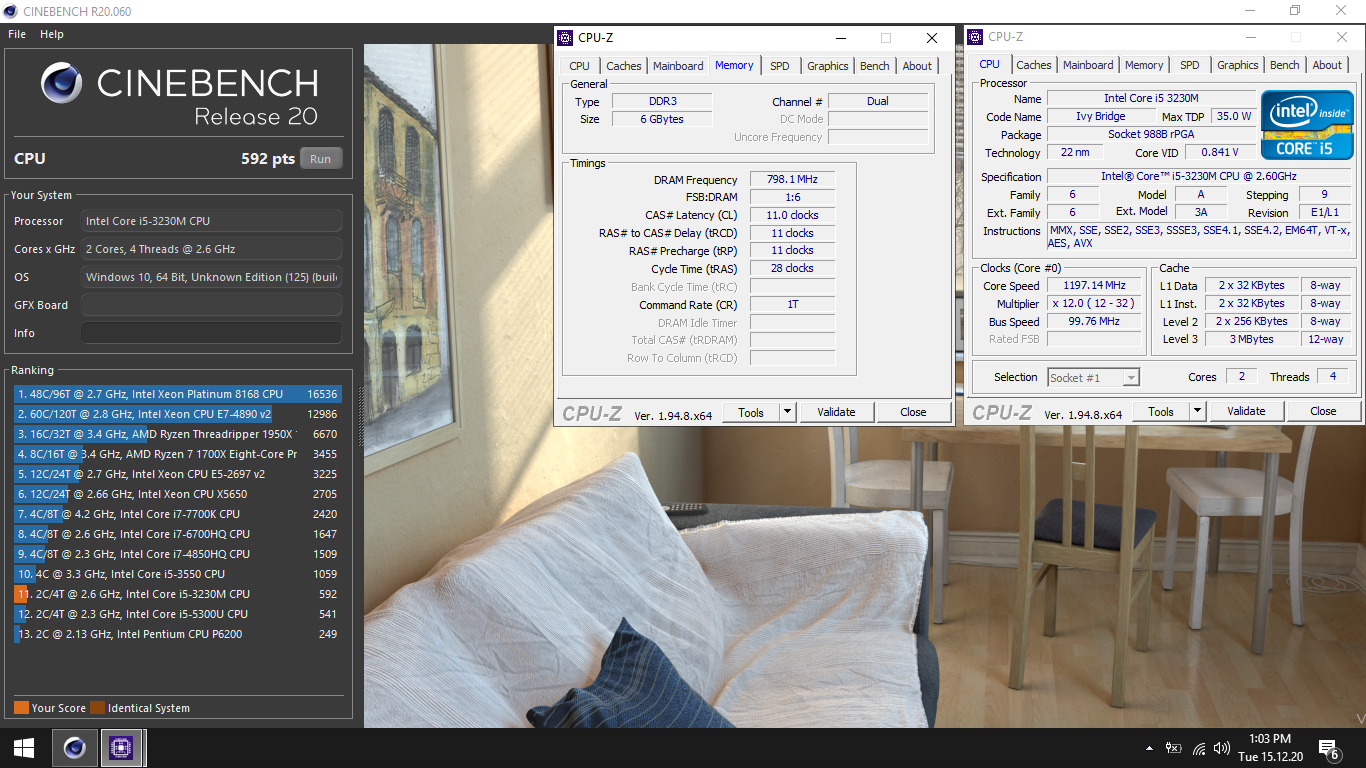The image size is (1366, 768).
Task: Click Close button in right CPU-Z window
Action: pyautogui.click(x=1323, y=411)
